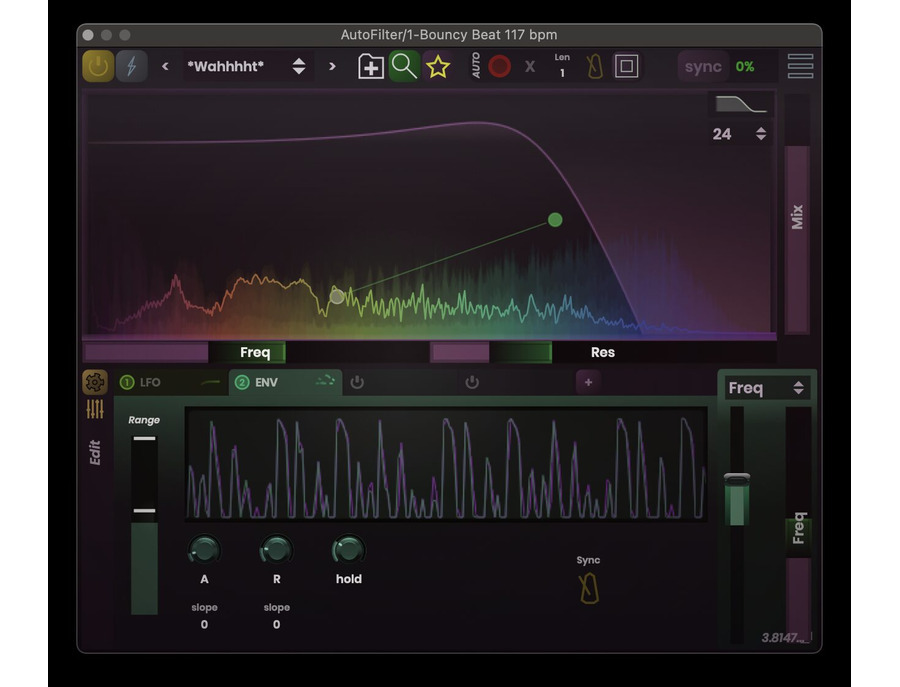Viewport: 900px width, 687px height.
Task: Click the attack slope value 0
Action: click(x=204, y=624)
